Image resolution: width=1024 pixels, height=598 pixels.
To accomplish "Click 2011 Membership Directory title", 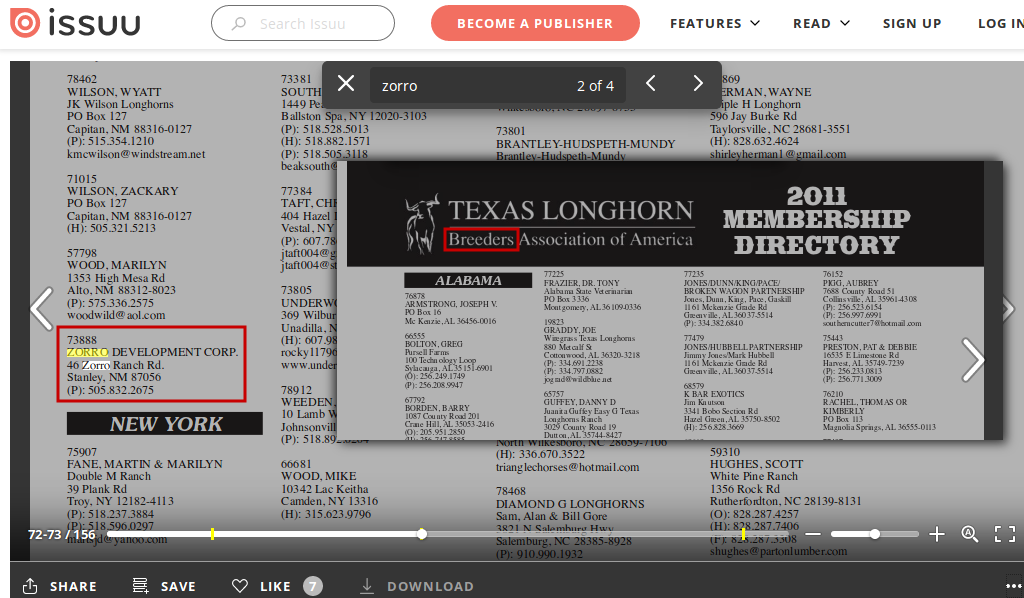I will point(816,220).
